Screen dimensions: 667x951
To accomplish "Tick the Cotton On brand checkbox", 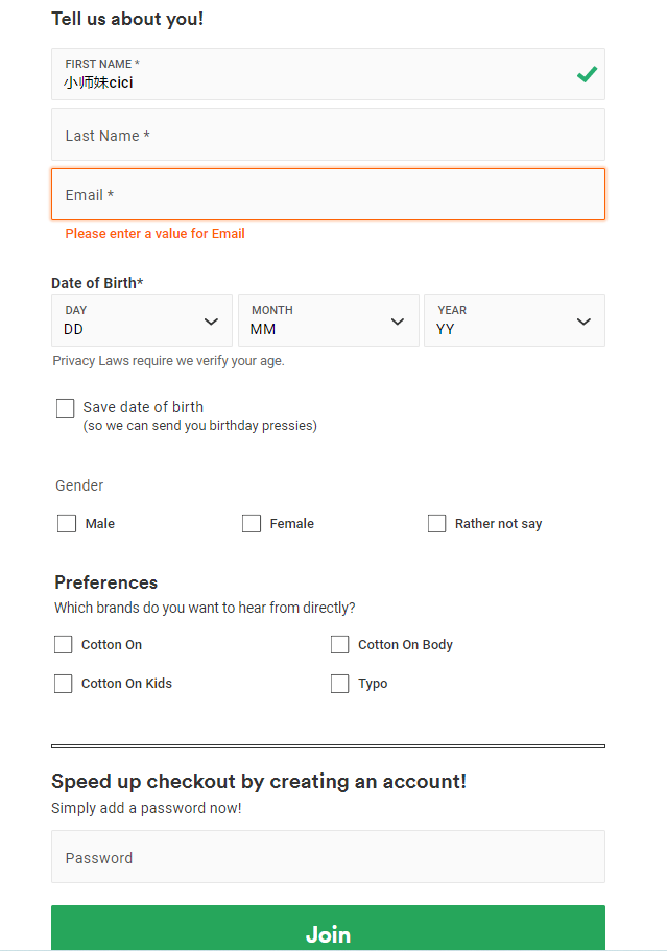I will click(x=63, y=645).
